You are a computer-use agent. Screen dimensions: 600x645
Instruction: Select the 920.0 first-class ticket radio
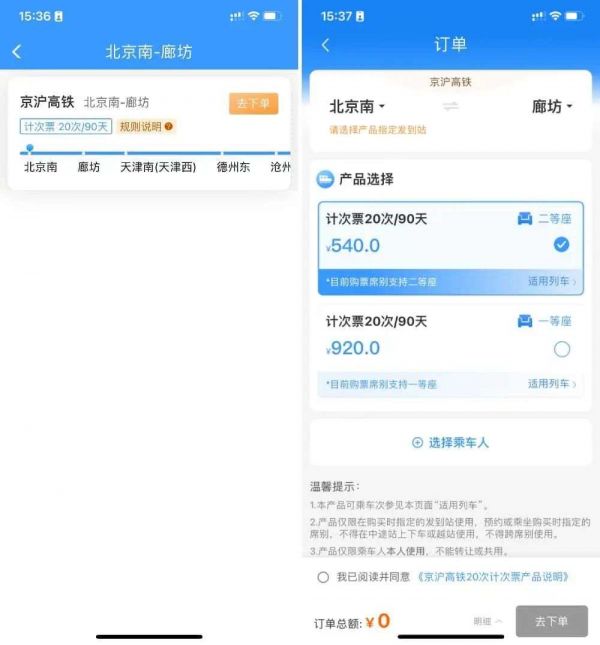pos(562,349)
